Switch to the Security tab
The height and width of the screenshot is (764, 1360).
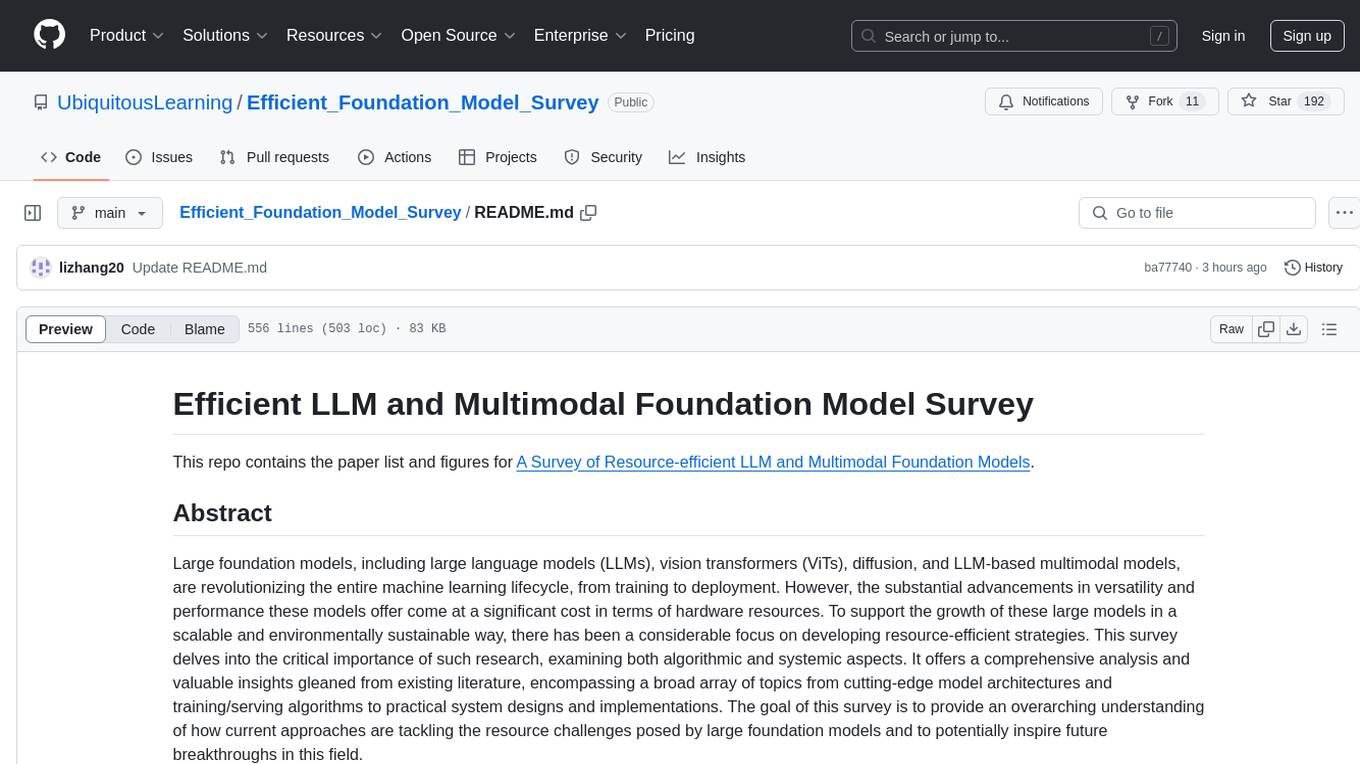coord(603,157)
